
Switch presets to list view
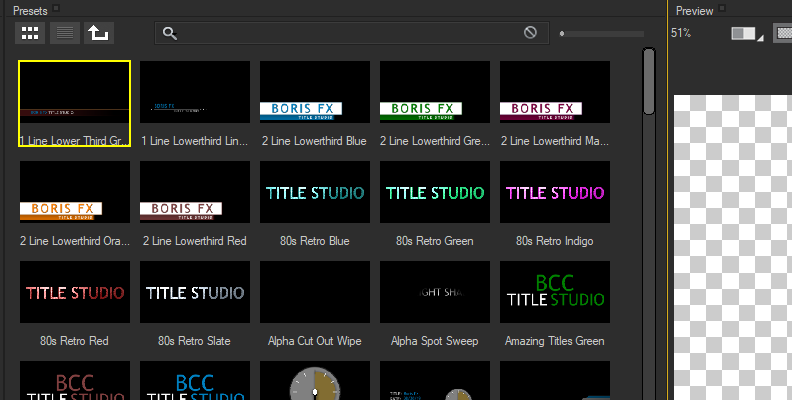click(64, 33)
